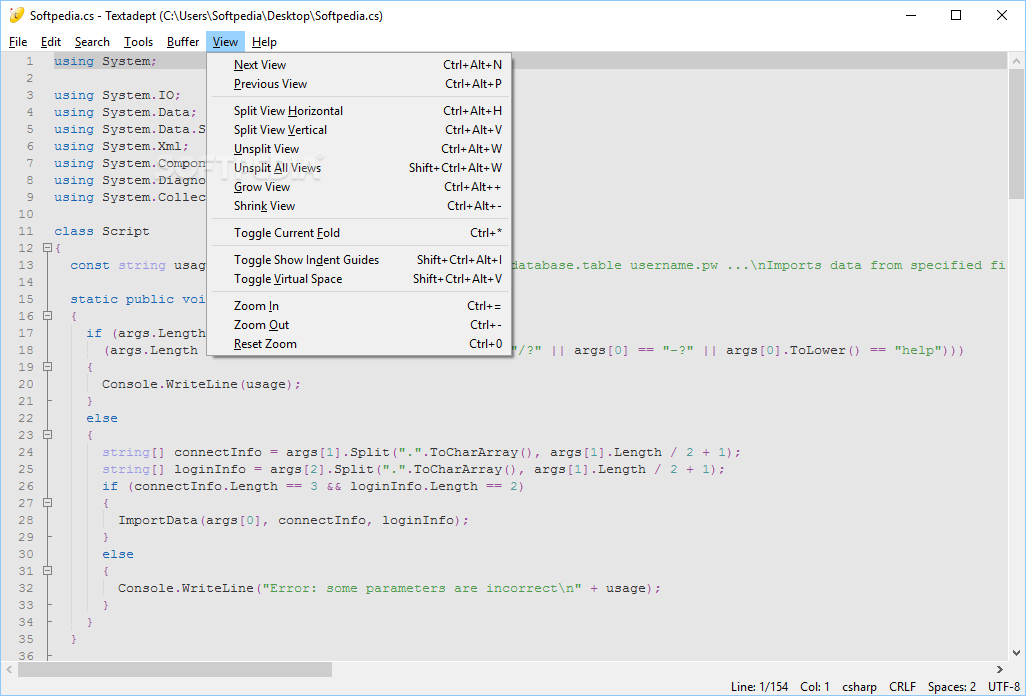Click the Spaces: 2 indentation indicator
The image size is (1026, 696).
pos(952,687)
